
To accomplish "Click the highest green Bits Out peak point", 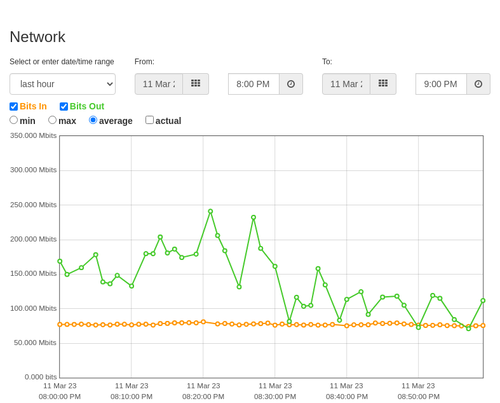I will tap(210, 211).
